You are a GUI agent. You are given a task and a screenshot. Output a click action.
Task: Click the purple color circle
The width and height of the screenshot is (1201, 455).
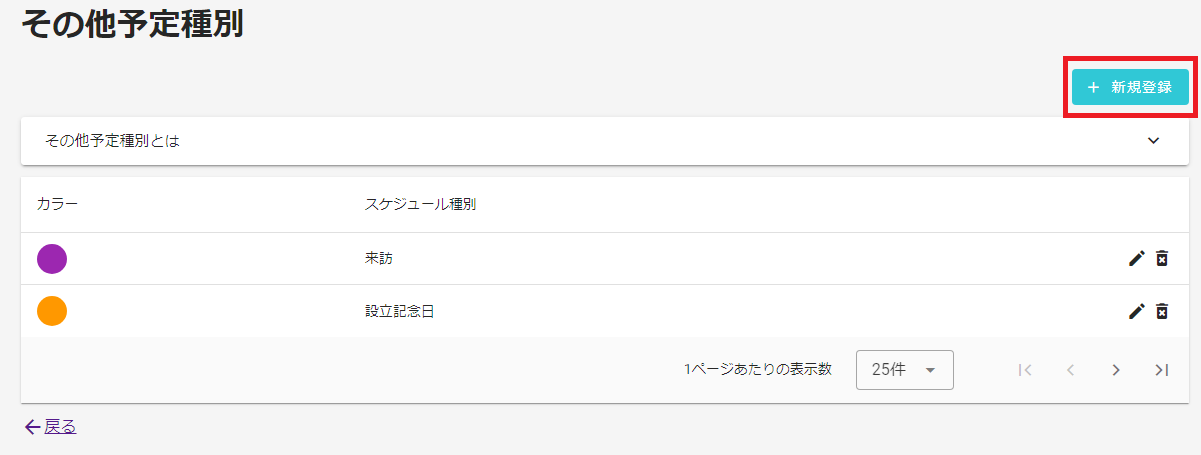(52, 259)
